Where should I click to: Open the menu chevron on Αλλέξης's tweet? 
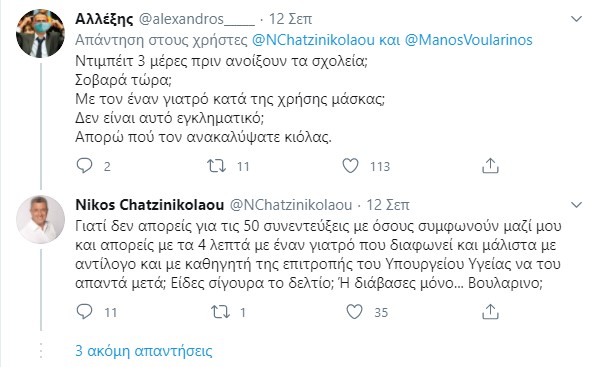pyautogui.click(x=577, y=19)
